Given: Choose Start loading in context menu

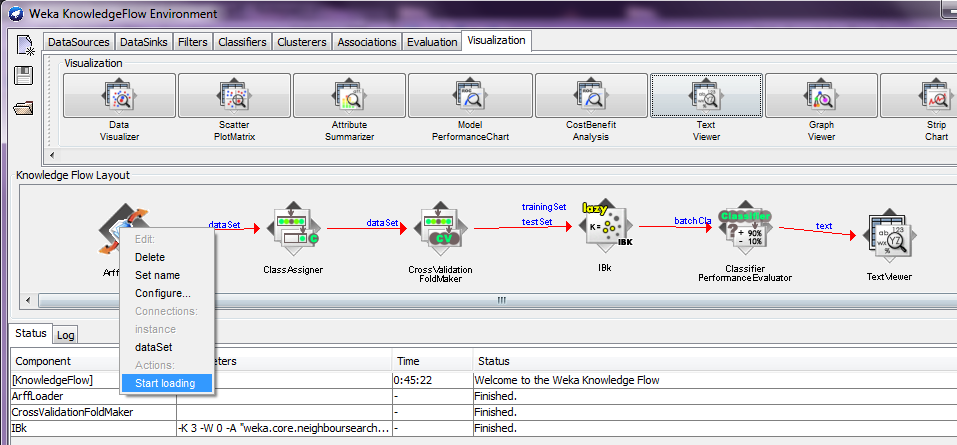Looking at the screenshot, I should 165,383.
